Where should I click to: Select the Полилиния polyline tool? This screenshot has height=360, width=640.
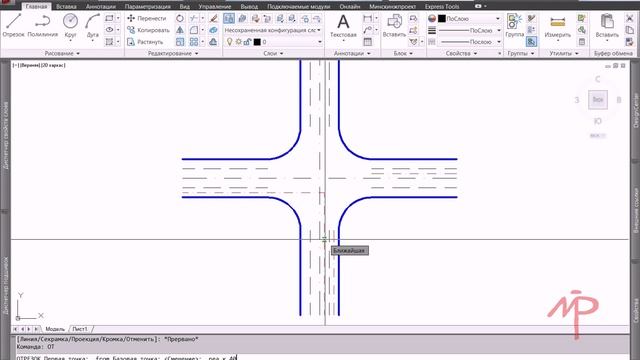click(x=42, y=25)
